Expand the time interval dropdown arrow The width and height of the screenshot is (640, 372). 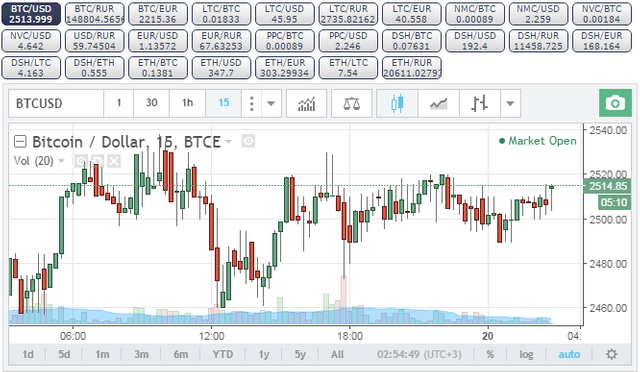point(271,103)
